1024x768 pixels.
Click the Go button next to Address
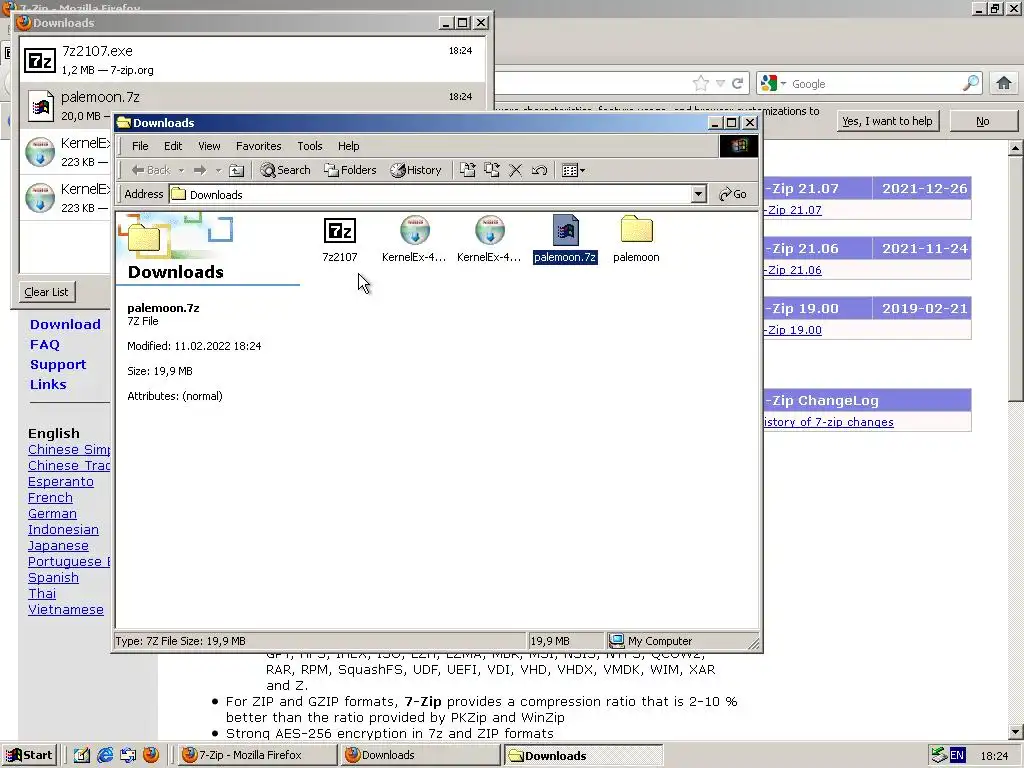(x=732, y=195)
